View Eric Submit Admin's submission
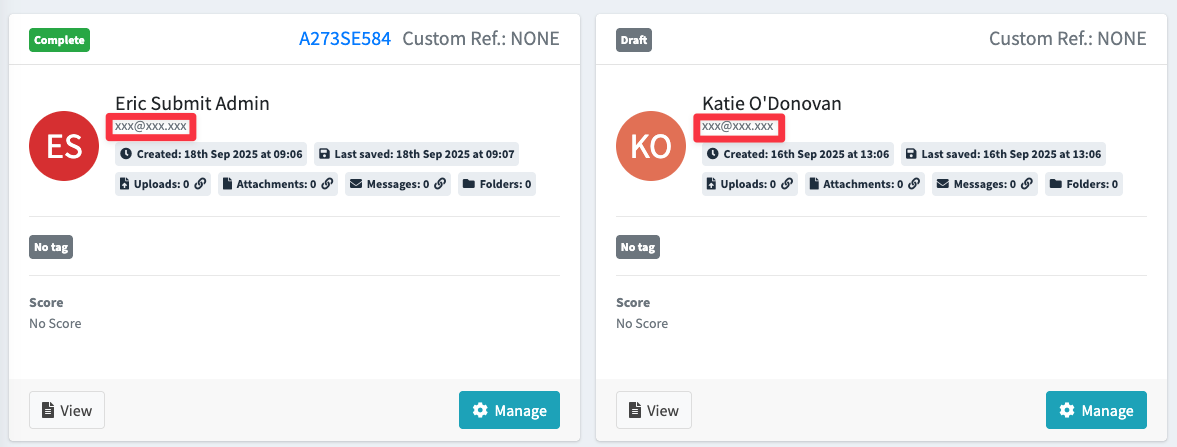Screen dimensions: 1177x447 (67, 410)
